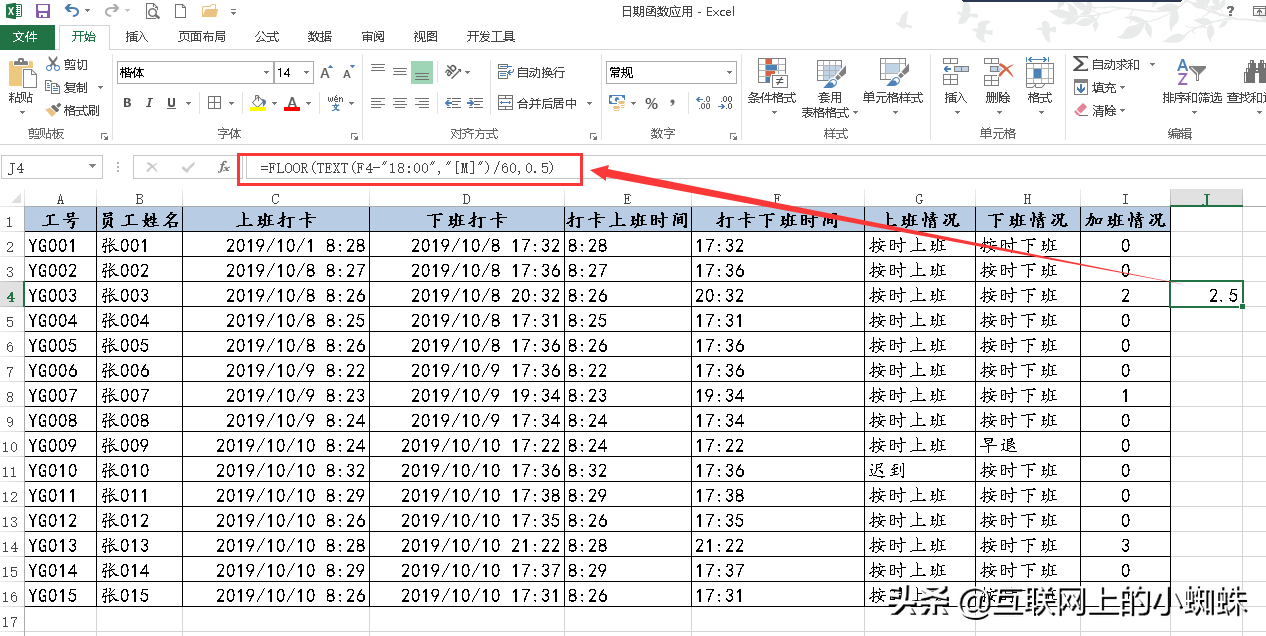Undo the last action in the quick access toolbar

[72, 12]
